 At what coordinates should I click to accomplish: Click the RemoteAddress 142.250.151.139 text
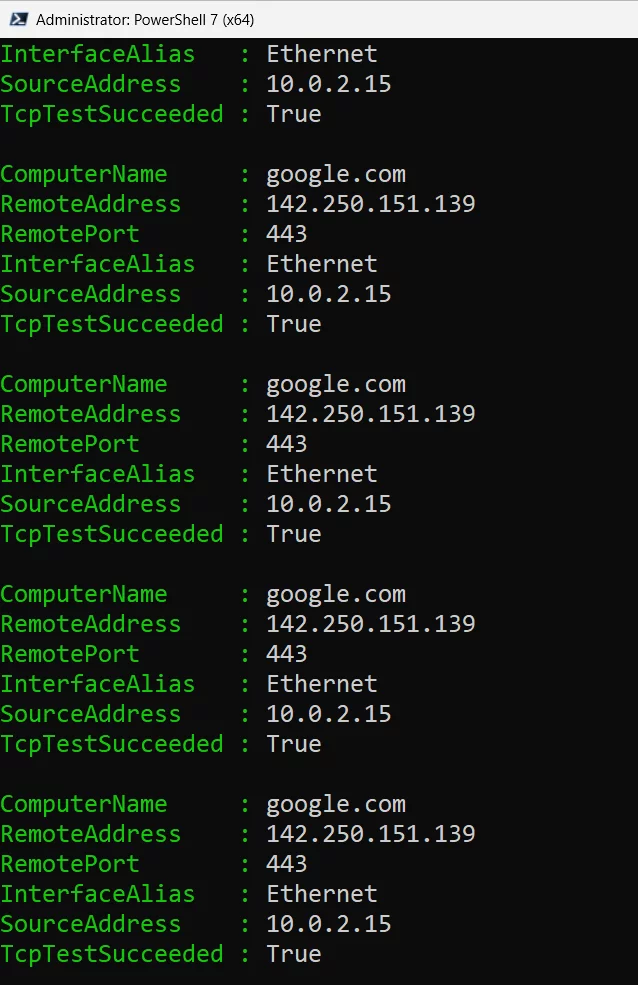(x=371, y=204)
